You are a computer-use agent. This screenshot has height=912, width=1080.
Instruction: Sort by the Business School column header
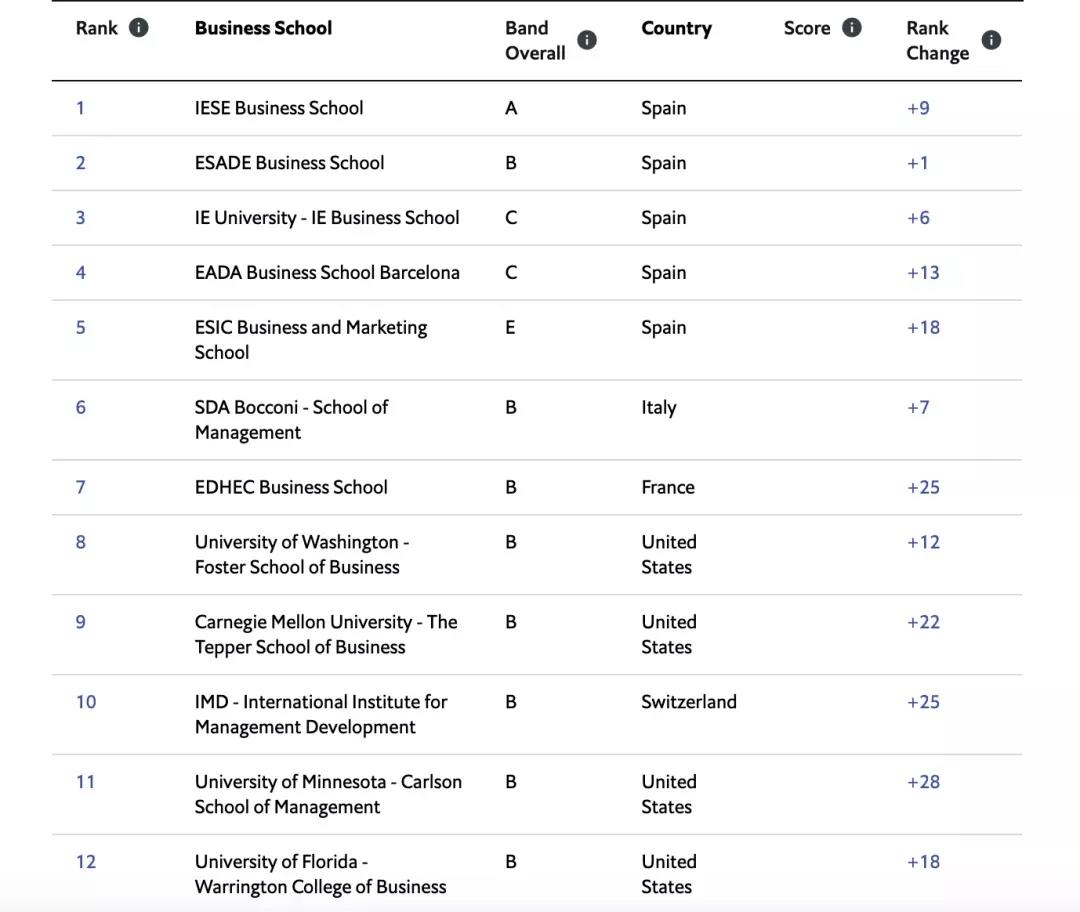click(263, 28)
